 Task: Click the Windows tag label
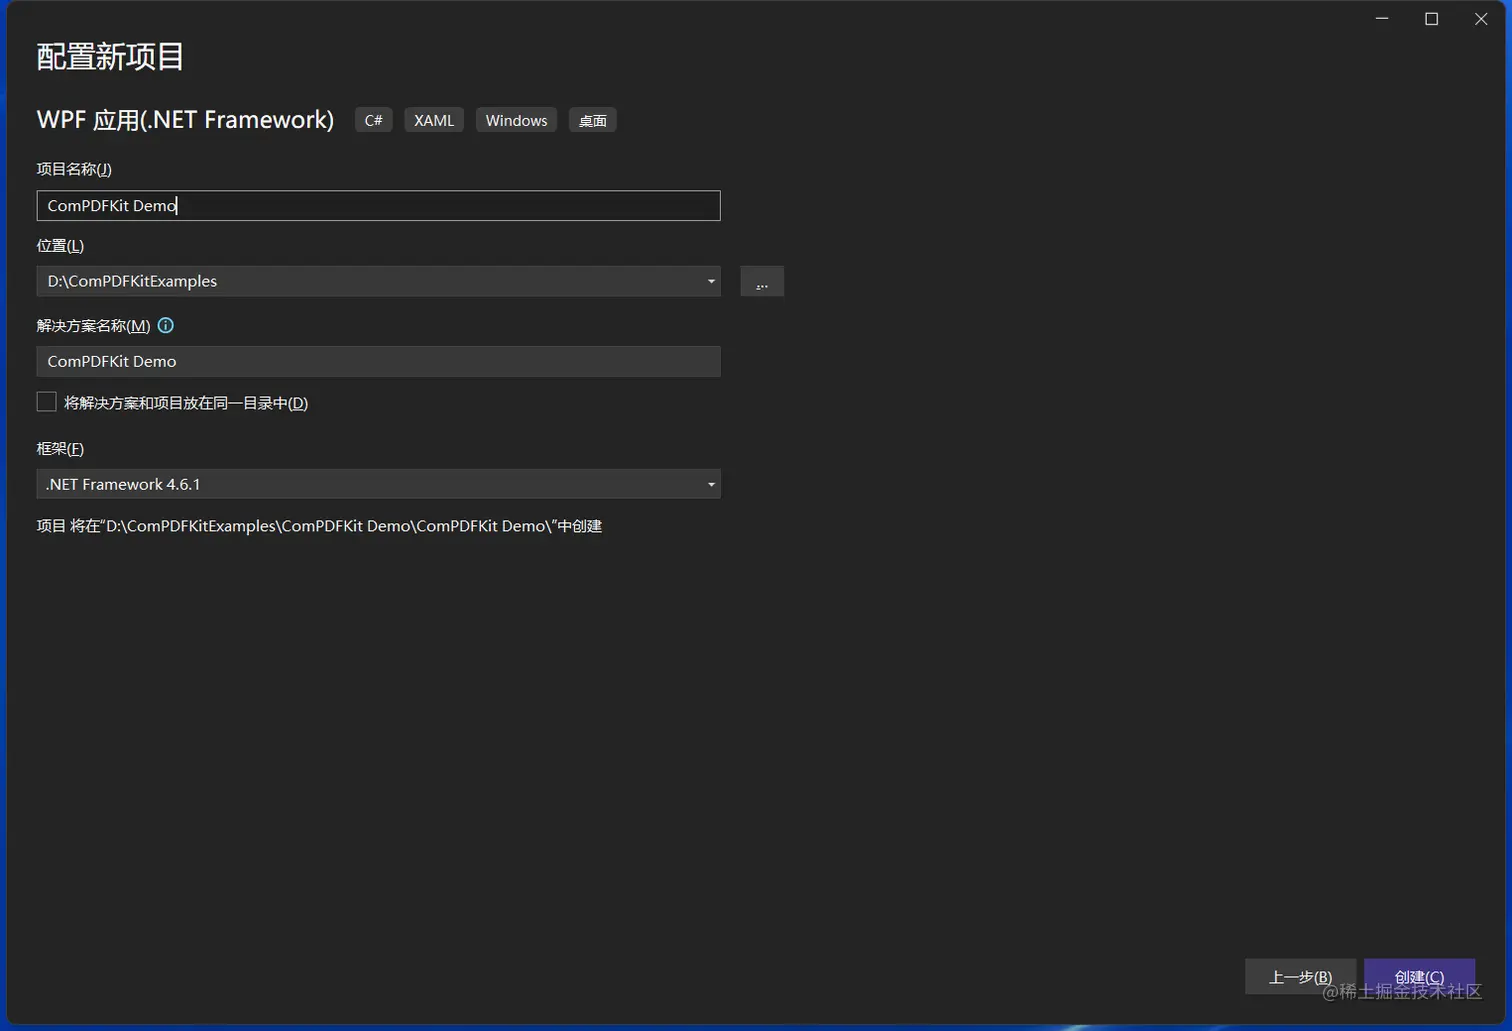[516, 120]
